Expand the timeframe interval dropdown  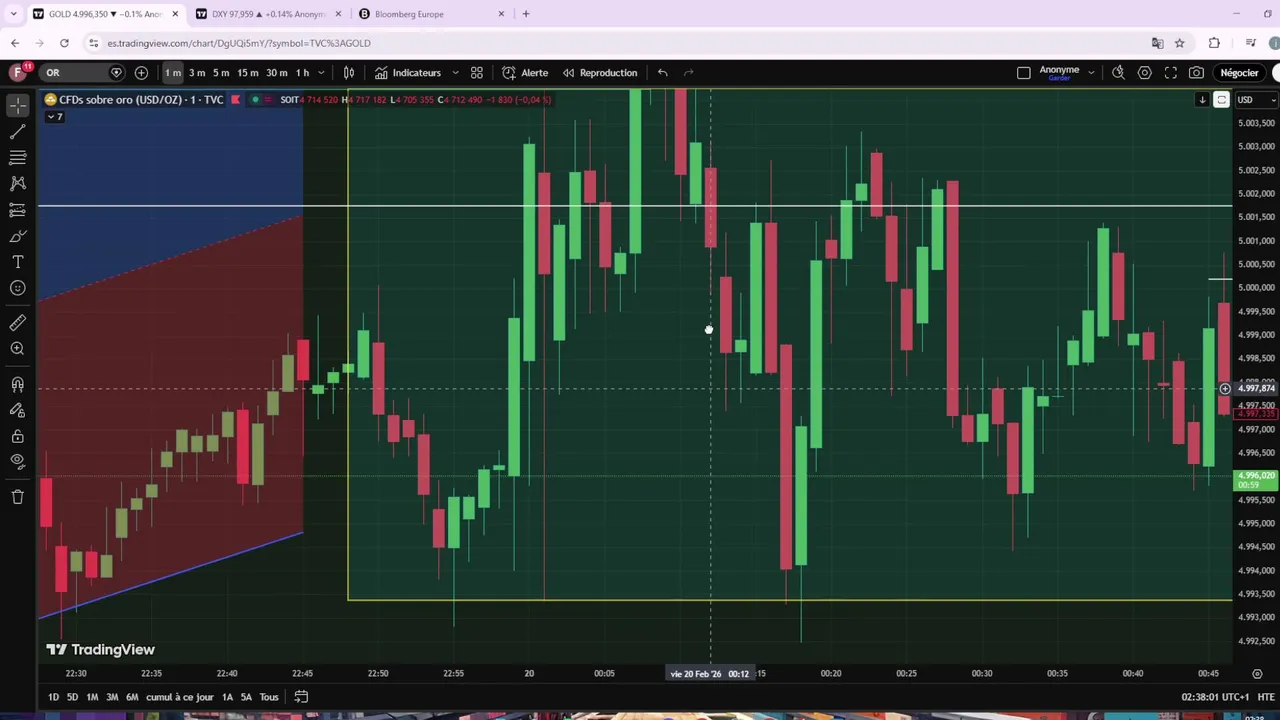pyautogui.click(x=320, y=72)
